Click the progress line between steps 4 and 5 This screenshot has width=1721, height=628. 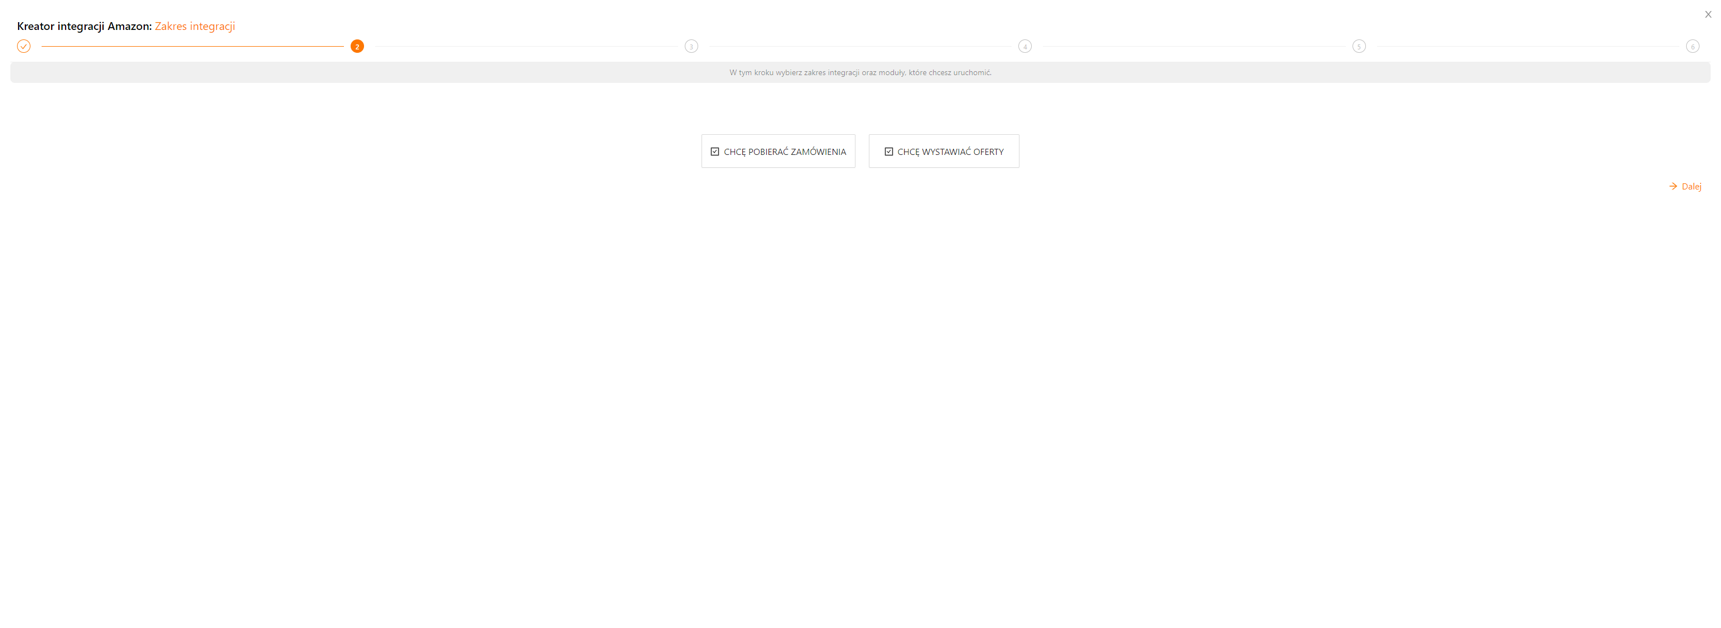pyautogui.click(x=1192, y=46)
